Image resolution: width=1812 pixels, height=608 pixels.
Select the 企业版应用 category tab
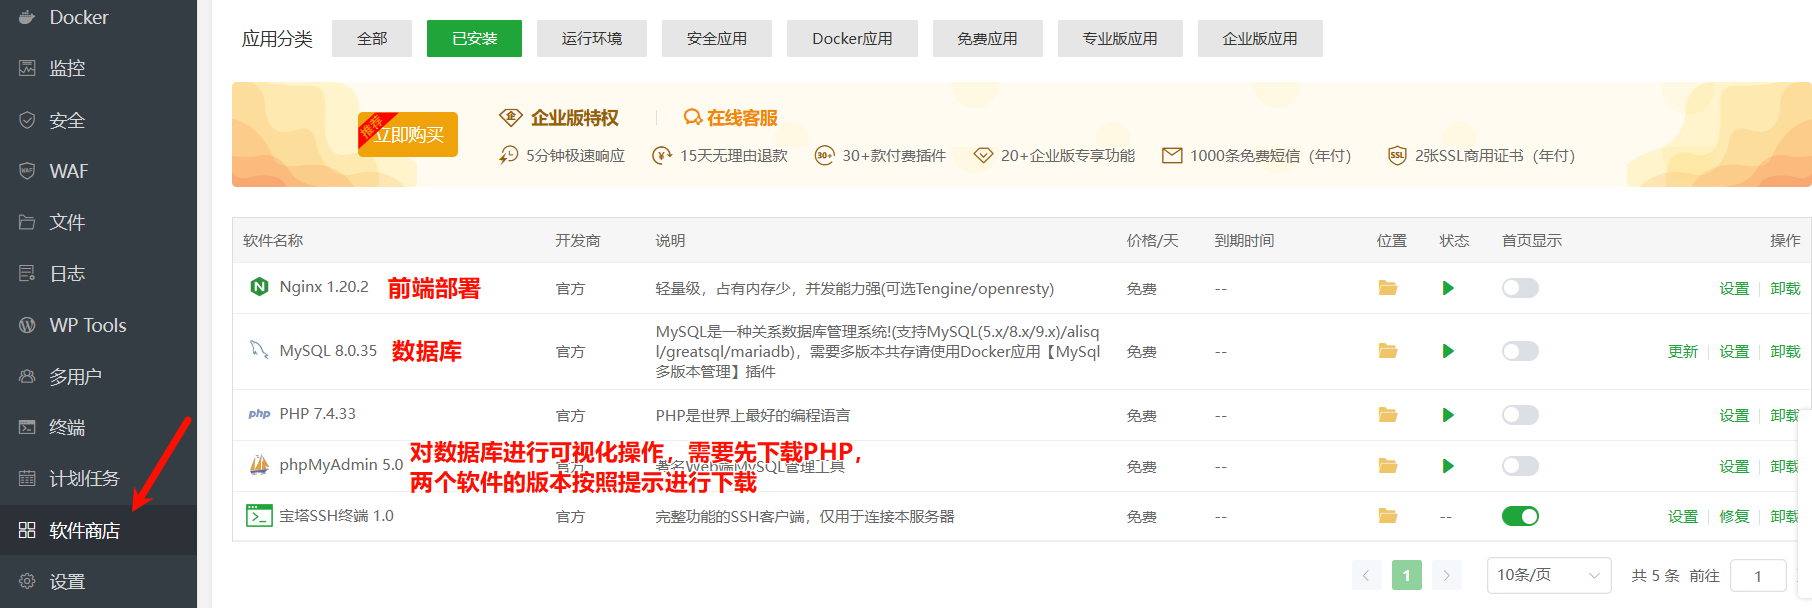click(1260, 38)
